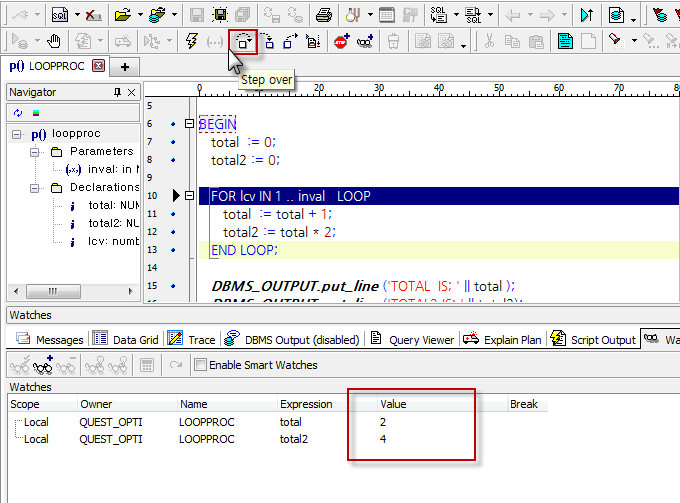Click the printer icon in toolbar
This screenshot has width=680, height=503.
(323, 15)
